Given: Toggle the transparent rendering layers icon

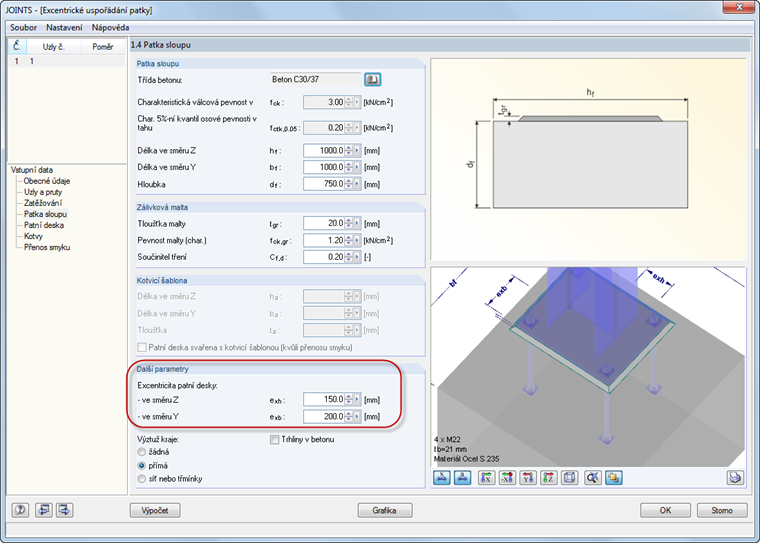Looking at the screenshot, I should pyautogui.click(x=614, y=478).
